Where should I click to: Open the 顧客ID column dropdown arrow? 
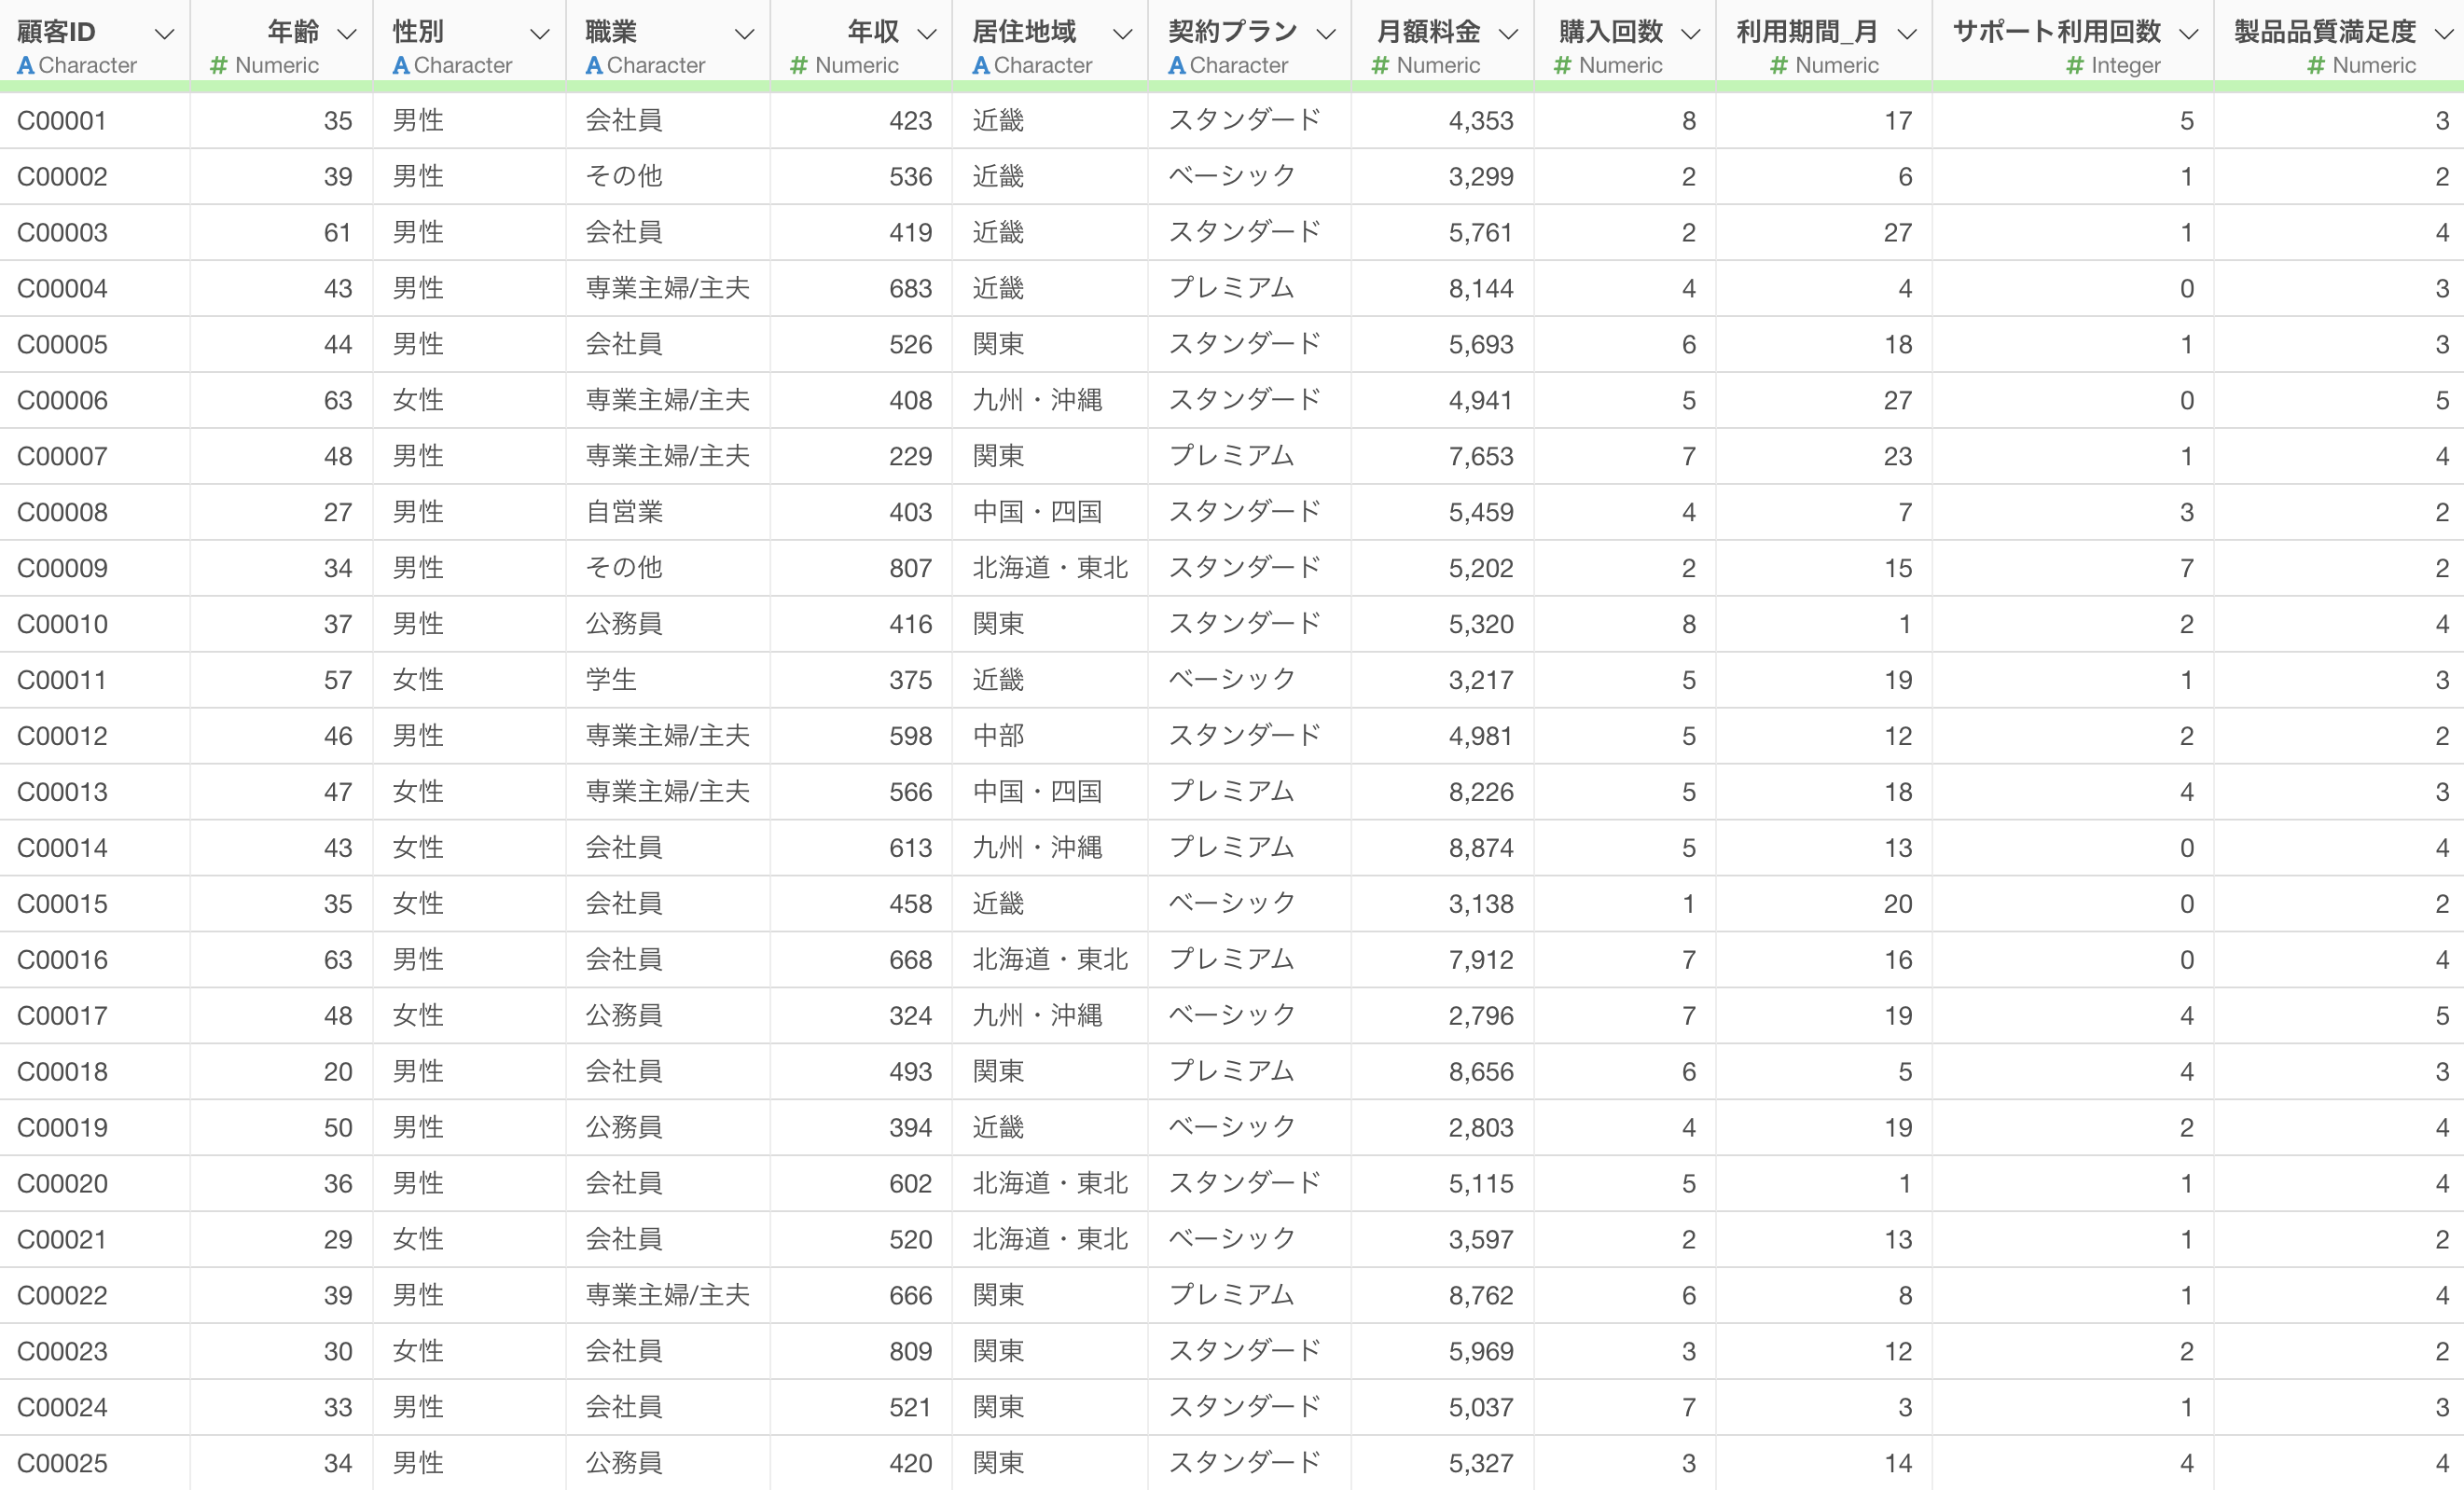[165, 34]
